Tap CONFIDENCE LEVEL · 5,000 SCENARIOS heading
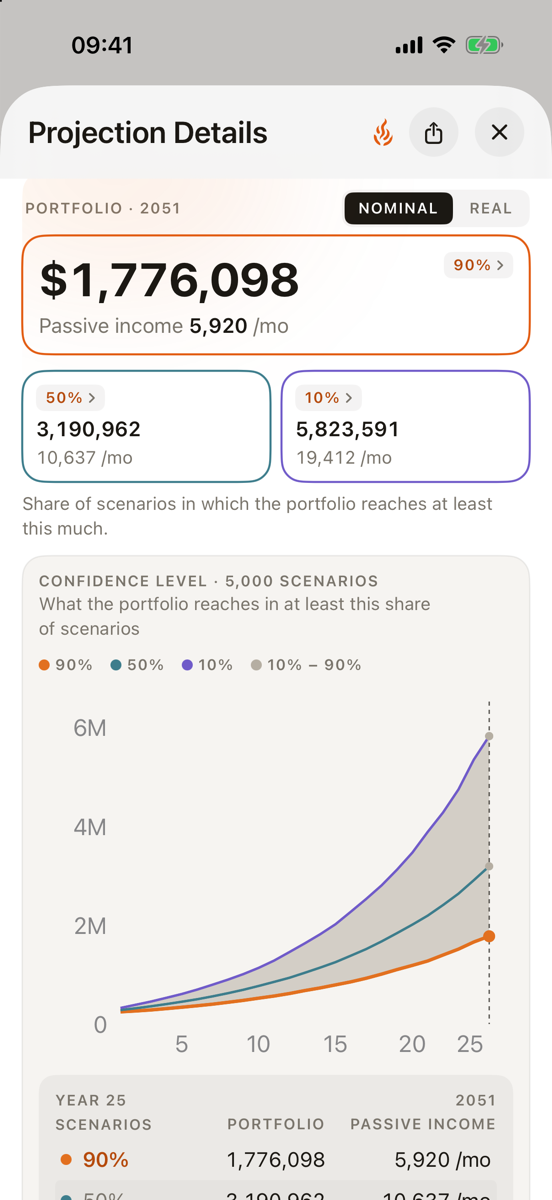The image size is (552, 1200). click(209, 581)
